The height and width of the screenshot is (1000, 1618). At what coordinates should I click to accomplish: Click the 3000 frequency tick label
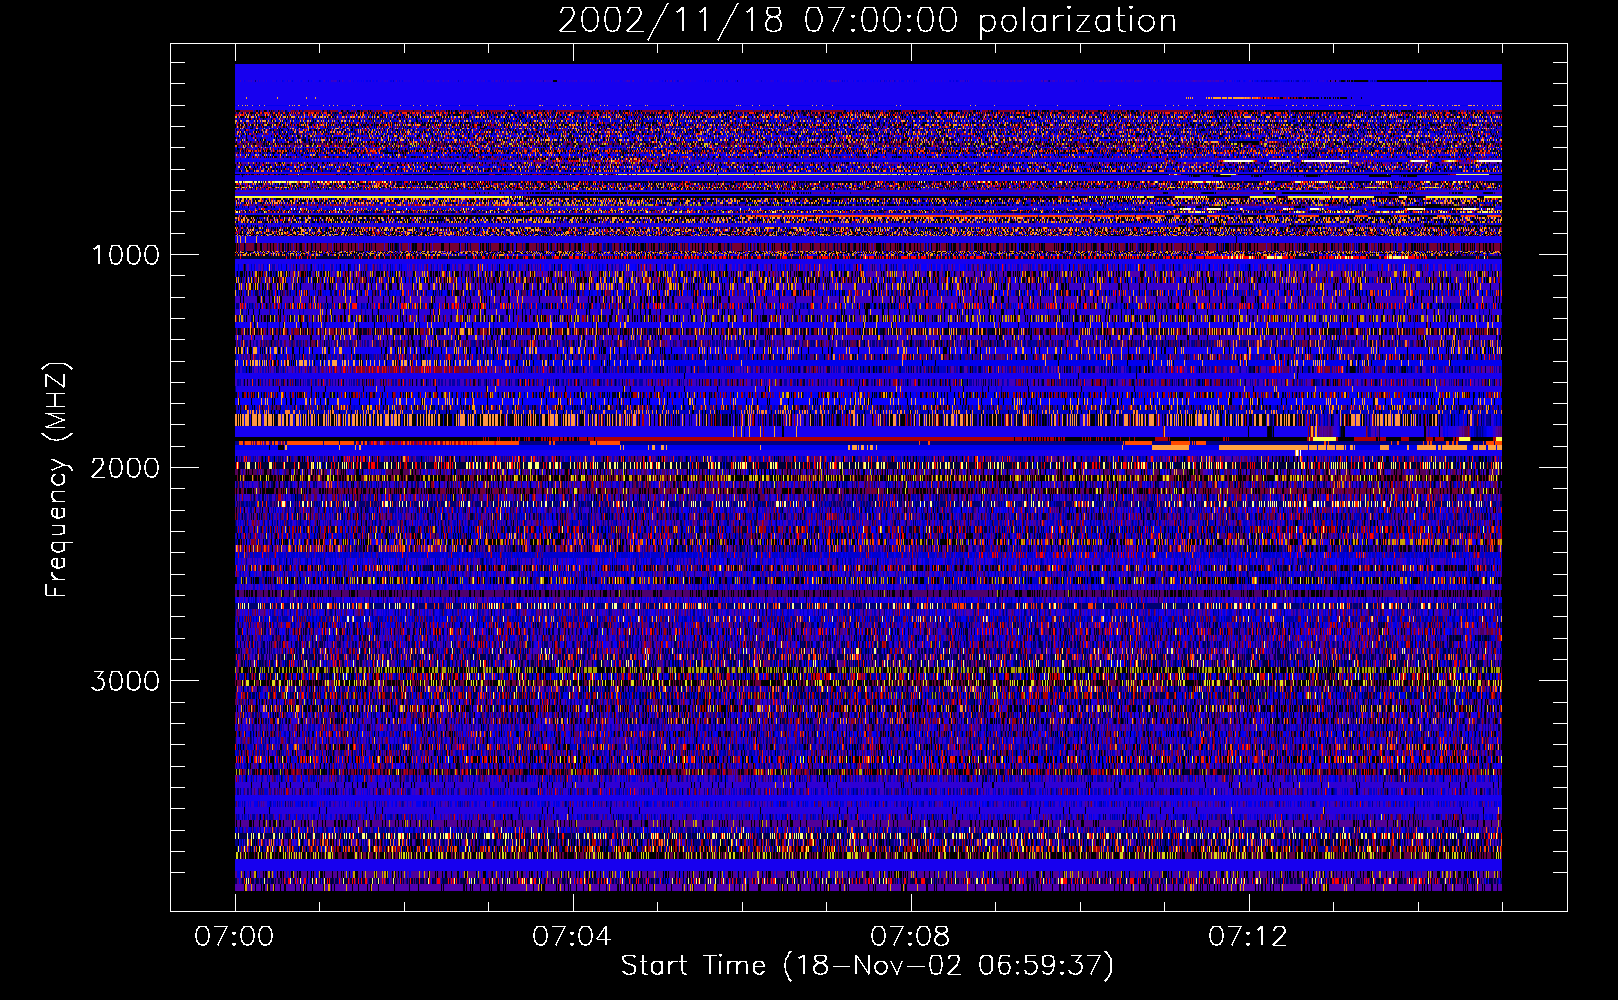click(x=125, y=681)
